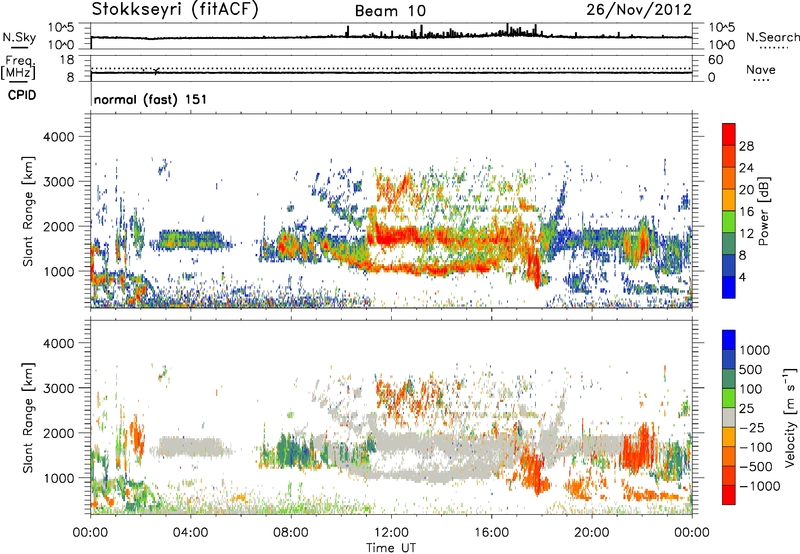
Task: Click the 12 dB colorbar tick
Action: coord(746,234)
